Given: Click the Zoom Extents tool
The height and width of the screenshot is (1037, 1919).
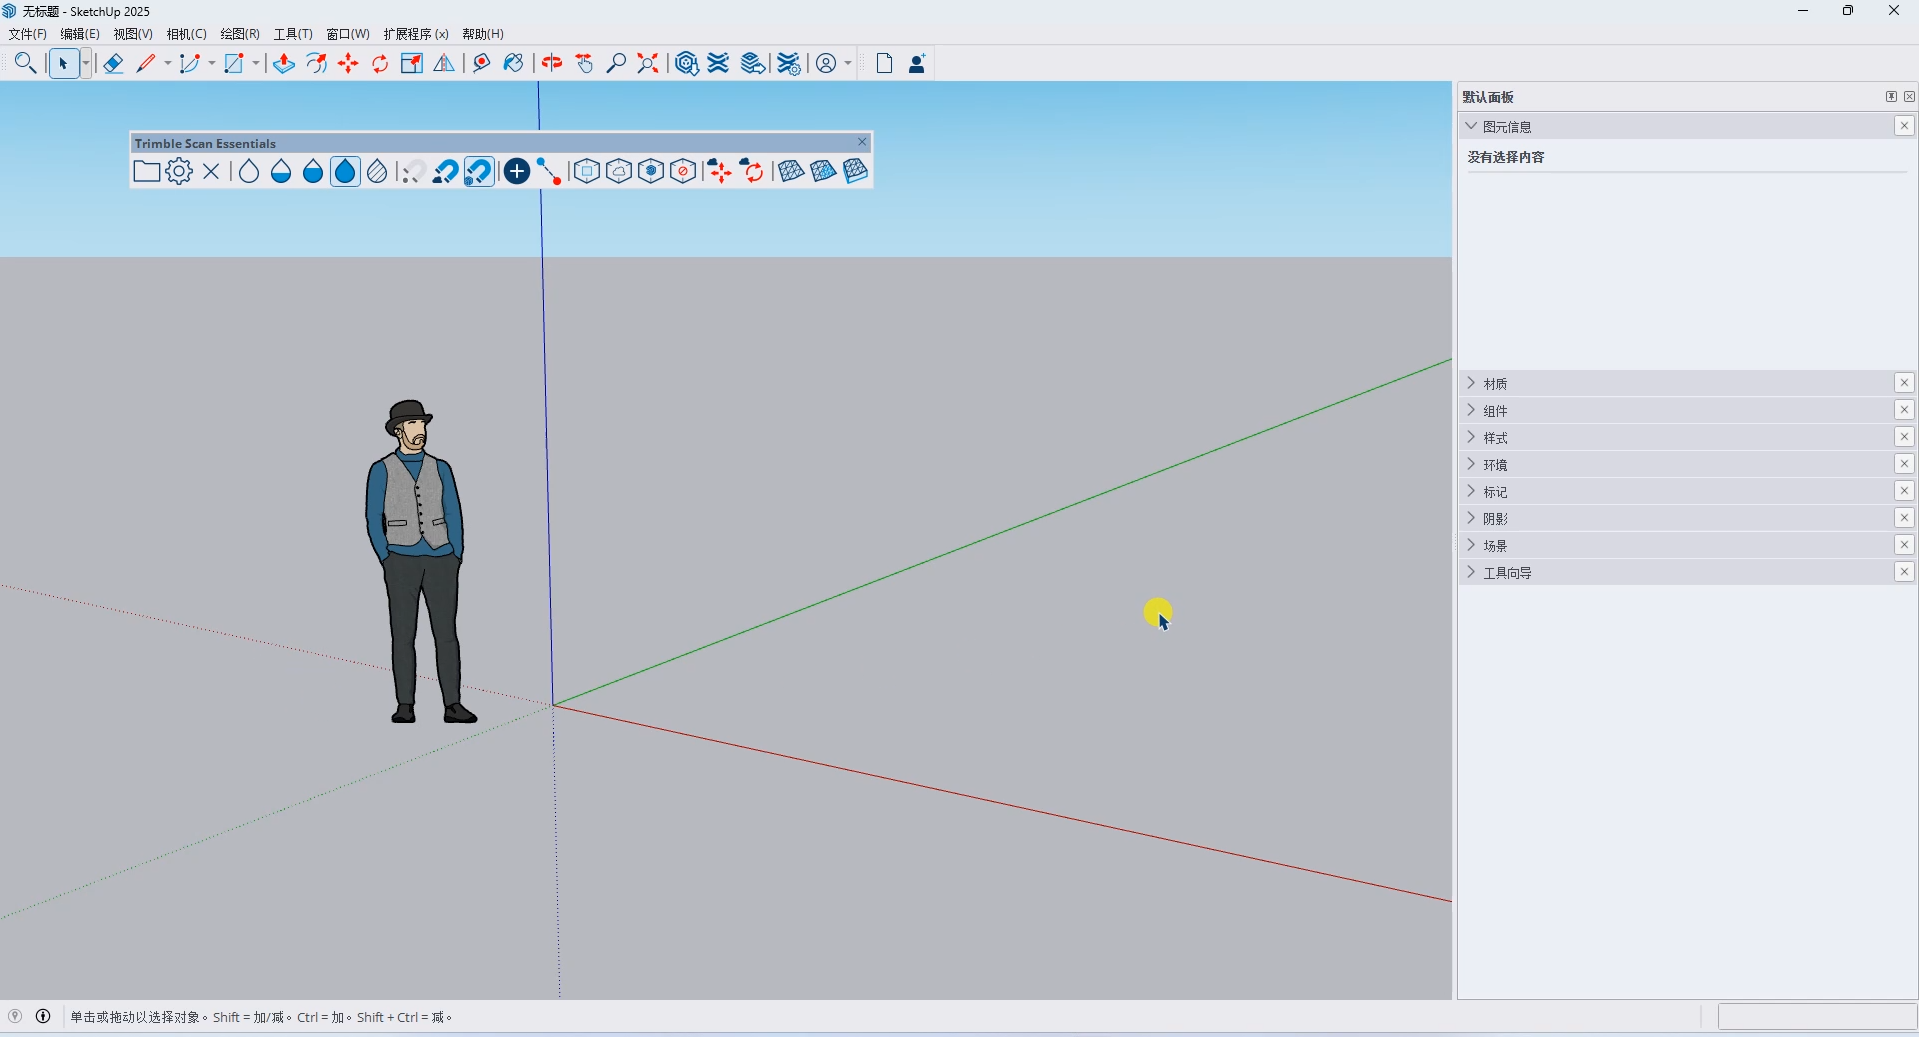Looking at the screenshot, I should (648, 64).
